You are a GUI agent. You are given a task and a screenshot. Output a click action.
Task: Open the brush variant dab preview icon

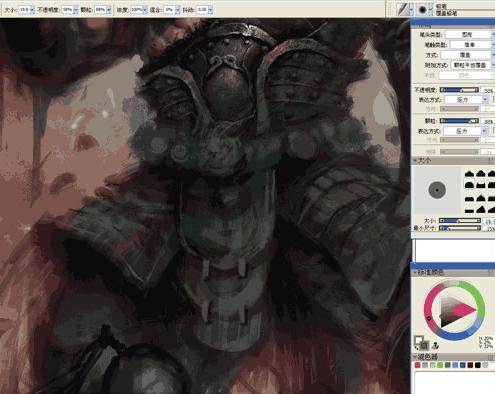[422, 9]
